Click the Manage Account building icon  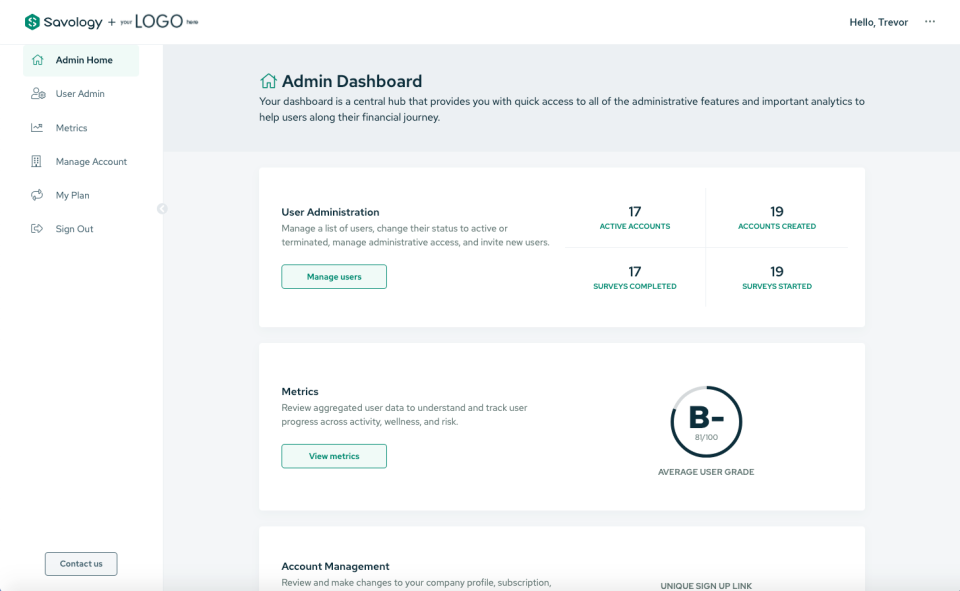pyautogui.click(x=38, y=161)
